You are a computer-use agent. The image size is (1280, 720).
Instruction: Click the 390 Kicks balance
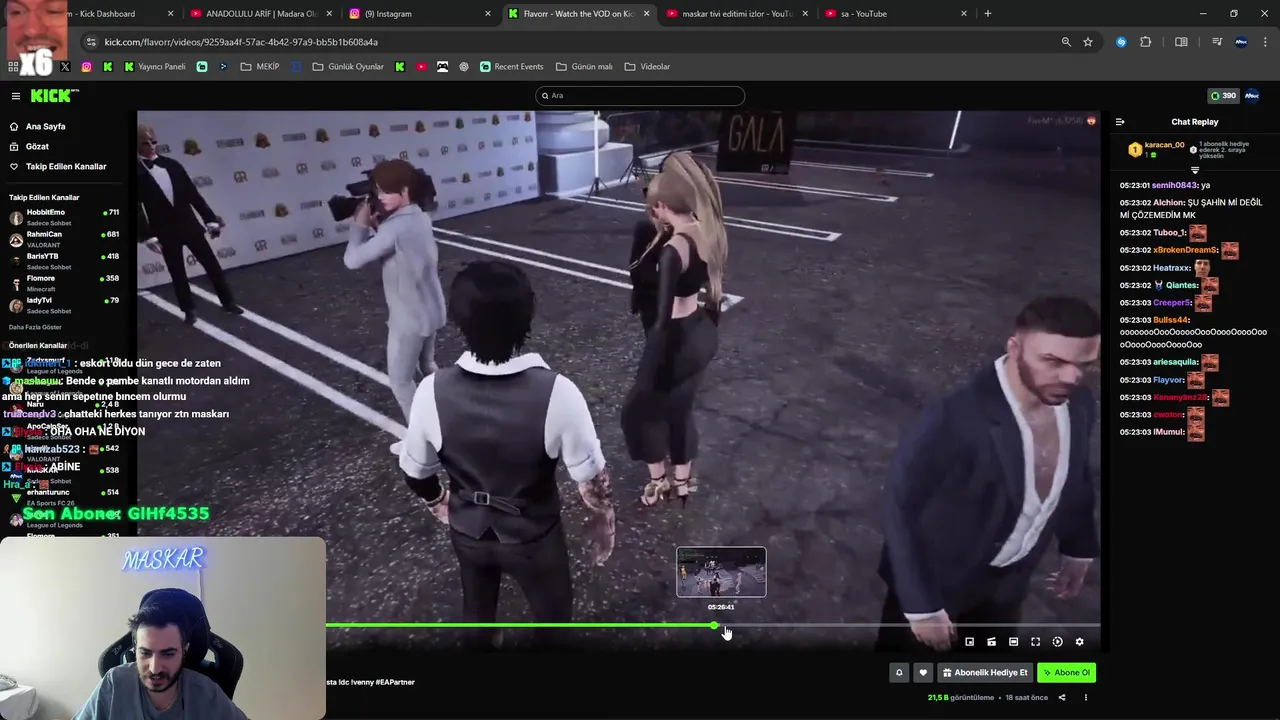click(1223, 96)
